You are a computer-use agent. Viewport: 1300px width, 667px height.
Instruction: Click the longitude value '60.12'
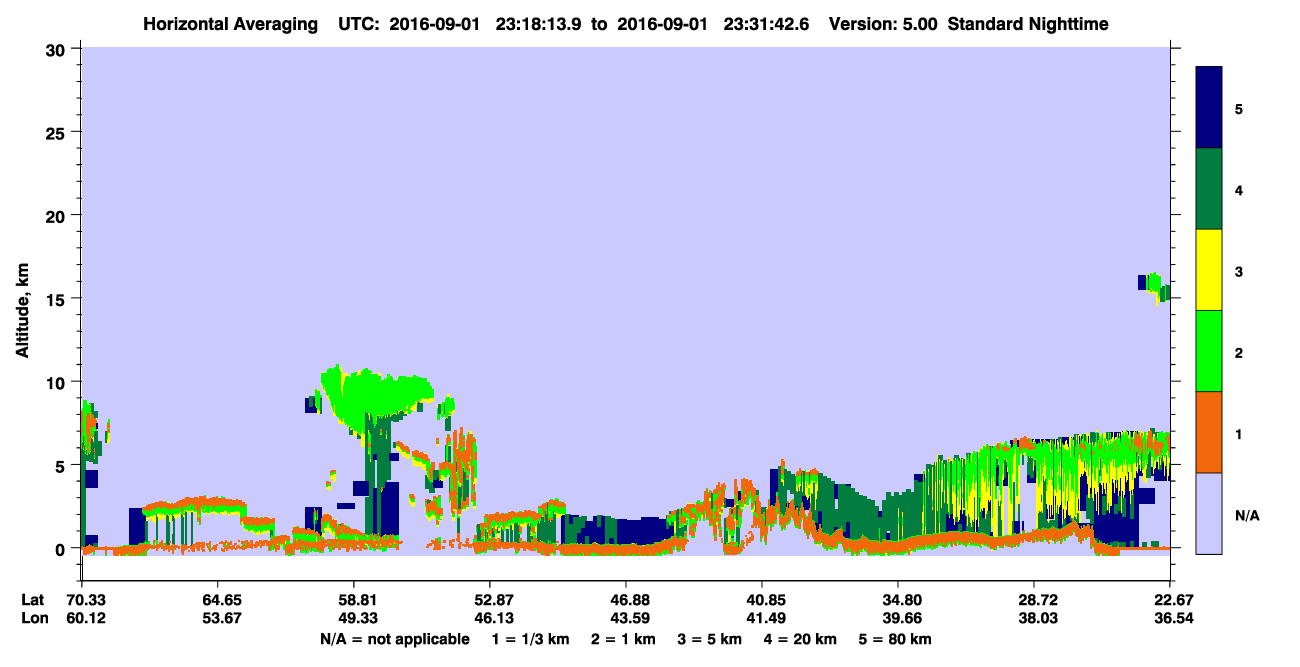click(x=82, y=619)
